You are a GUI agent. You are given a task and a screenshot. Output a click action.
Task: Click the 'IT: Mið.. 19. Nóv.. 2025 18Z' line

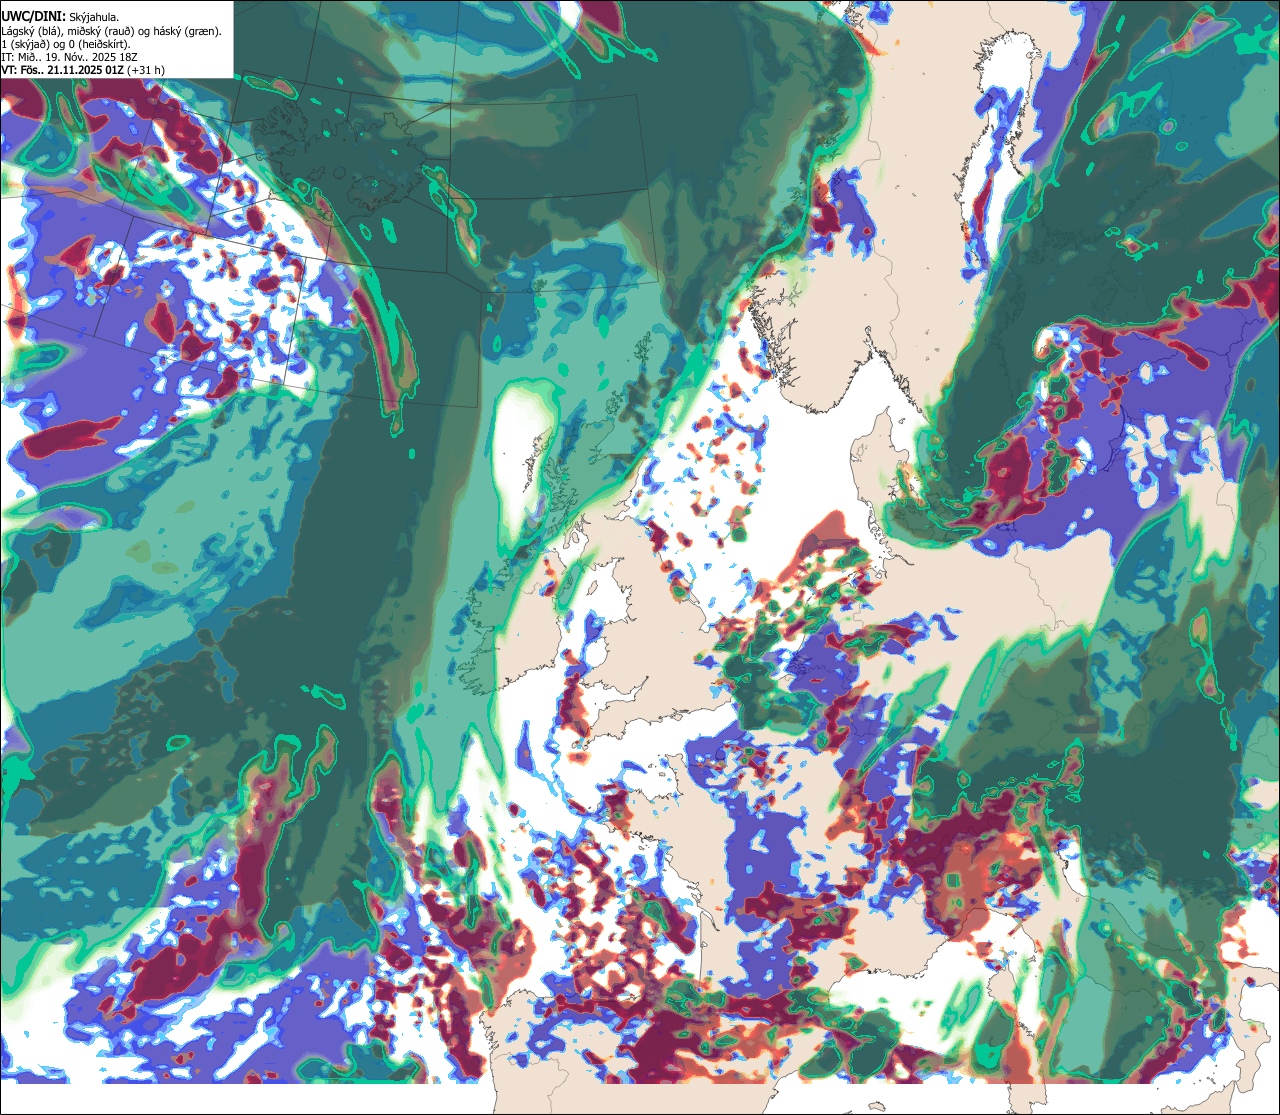(x=69, y=57)
